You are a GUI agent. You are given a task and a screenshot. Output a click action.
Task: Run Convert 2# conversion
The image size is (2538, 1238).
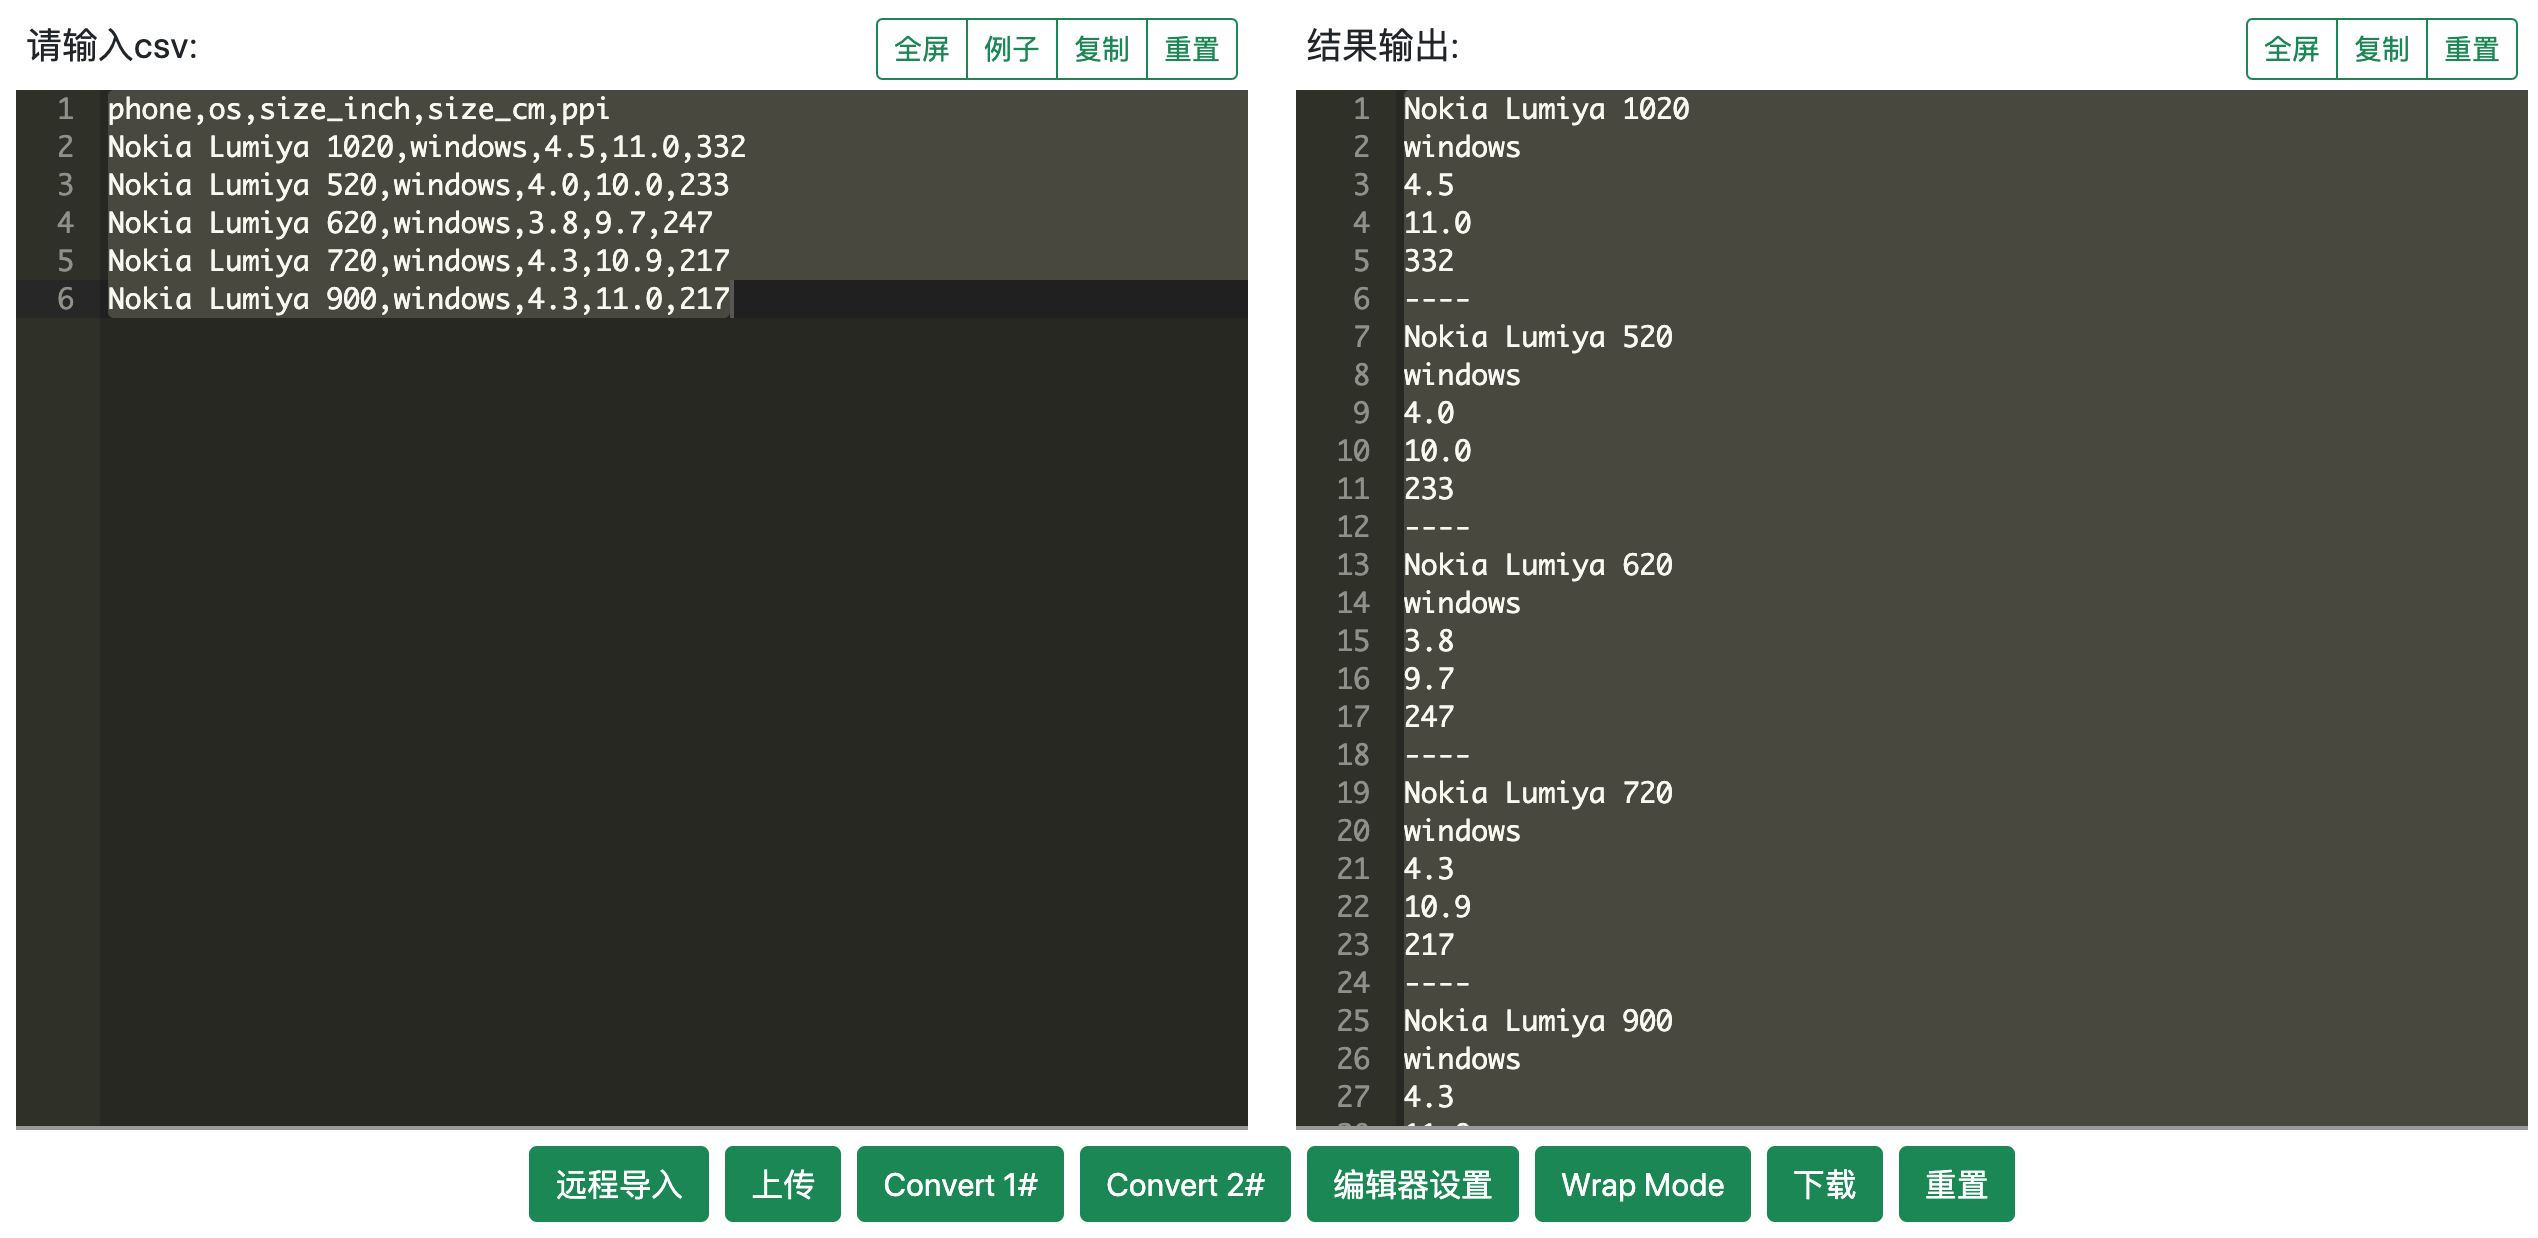(x=1186, y=1184)
